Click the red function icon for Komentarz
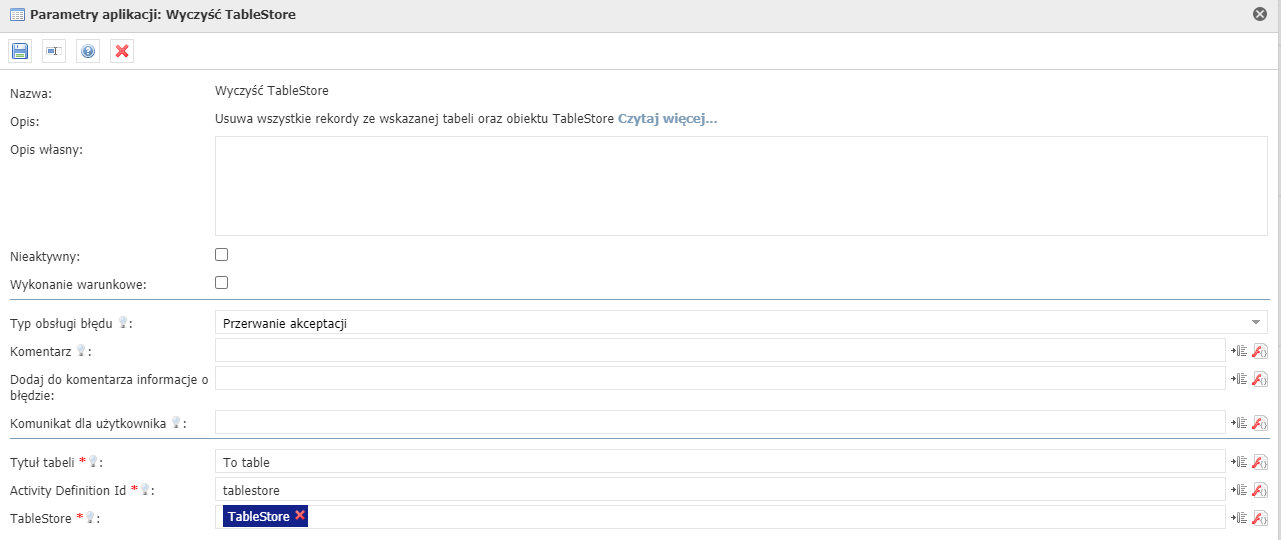The height and width of the screenshot is (540, 1281). [x=1260, y=351]
